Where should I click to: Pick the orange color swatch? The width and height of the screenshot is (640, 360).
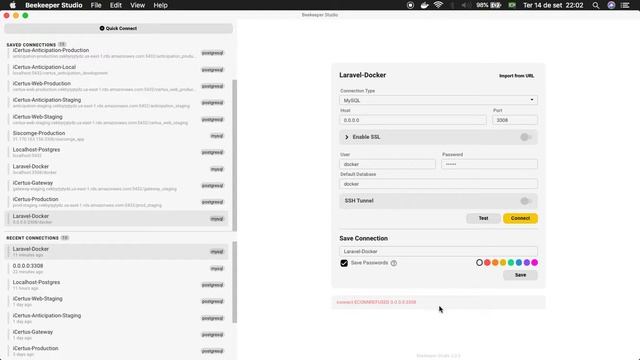(x=495, y=262)
